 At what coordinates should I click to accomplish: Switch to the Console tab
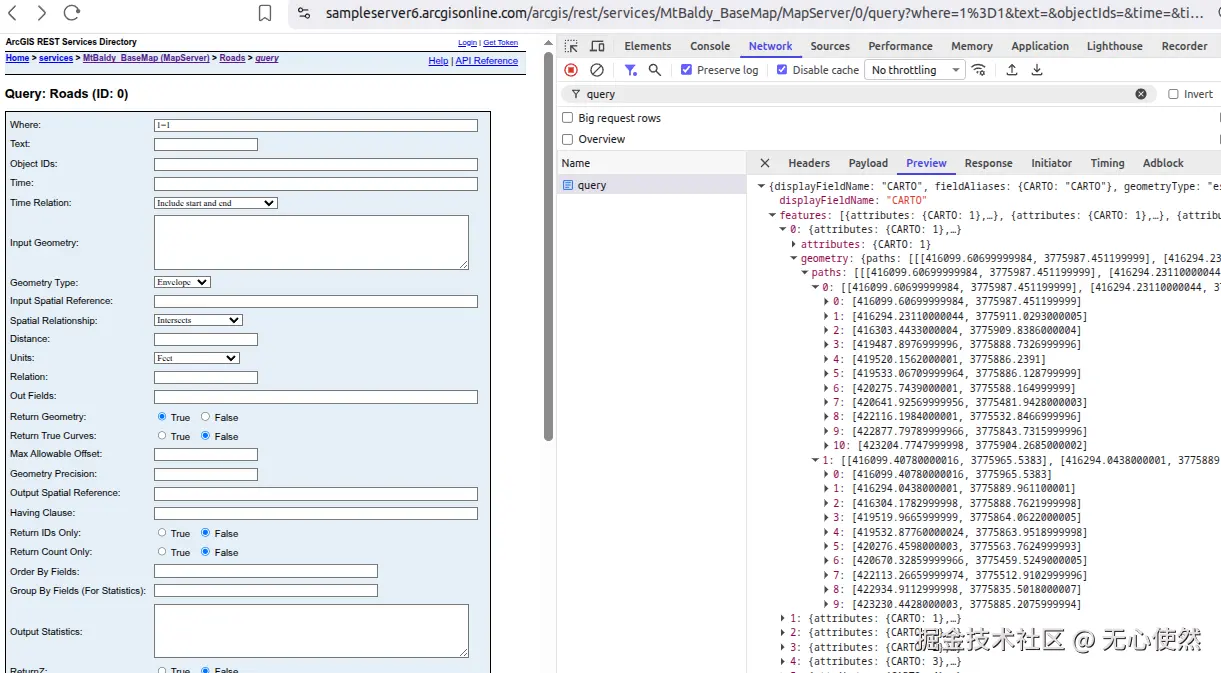click(710, 46)
